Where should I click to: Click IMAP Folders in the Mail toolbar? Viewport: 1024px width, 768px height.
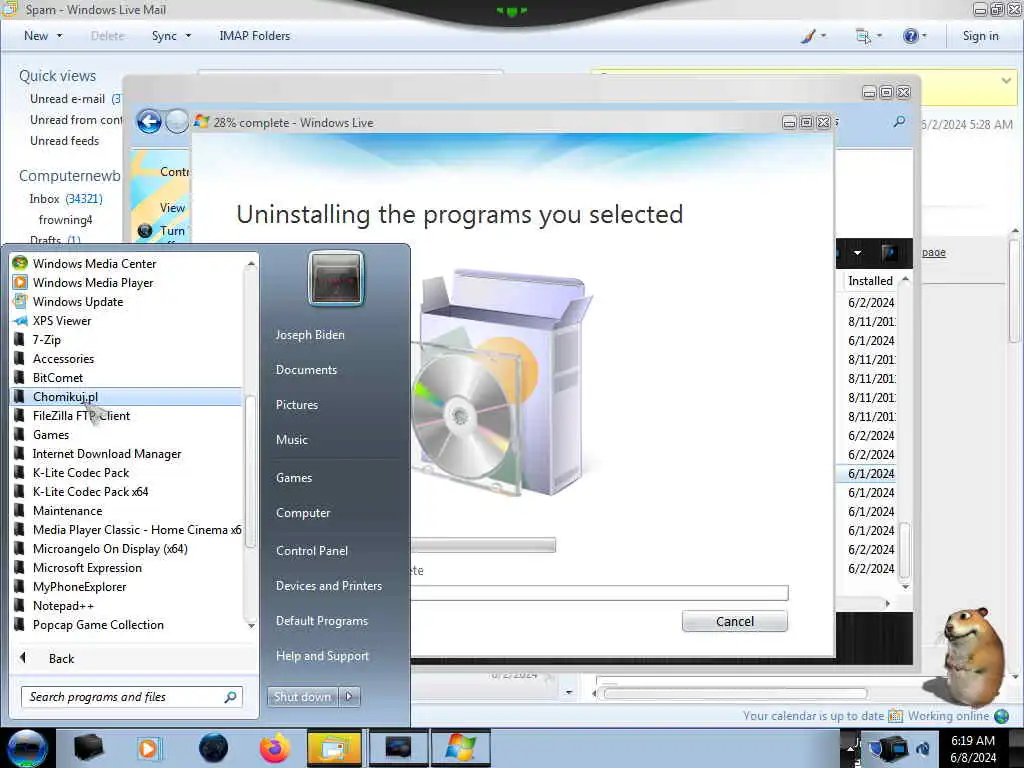coord(255,36)
